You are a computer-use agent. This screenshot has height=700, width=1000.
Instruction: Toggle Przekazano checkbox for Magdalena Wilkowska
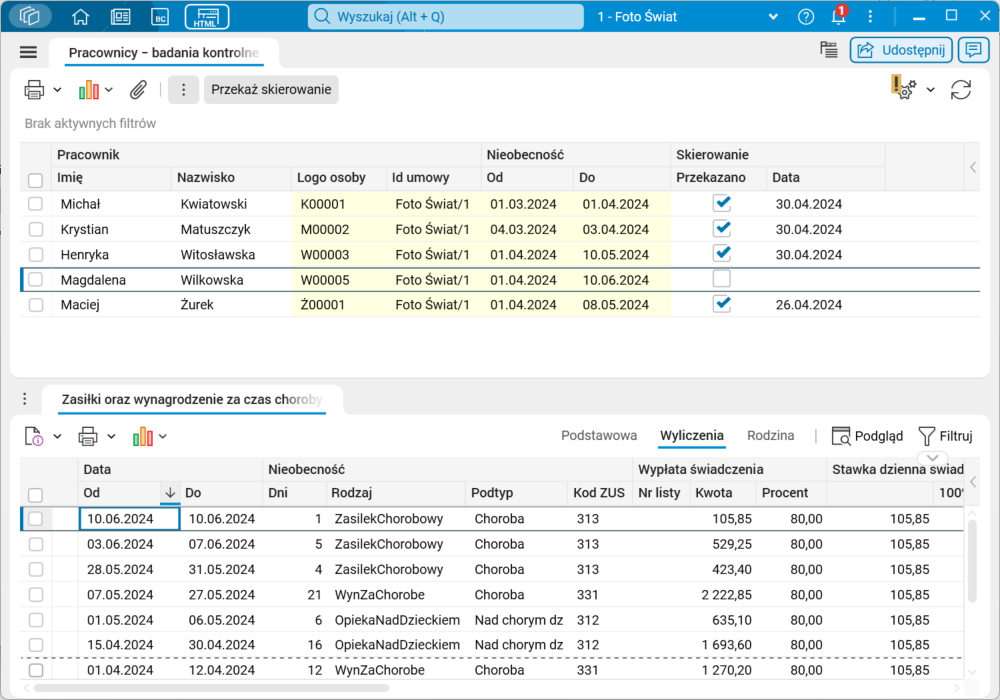[721, 280]
